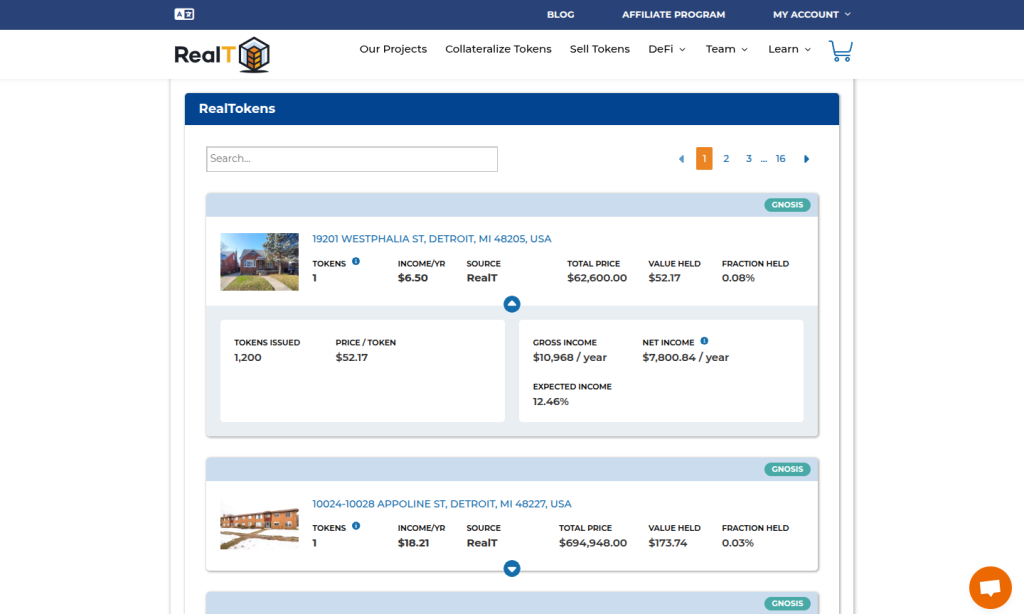This screenshot has width=1024, height=614.
Task: Click the Gnosis badge on bottom partial card
Action: pos(788,604)
